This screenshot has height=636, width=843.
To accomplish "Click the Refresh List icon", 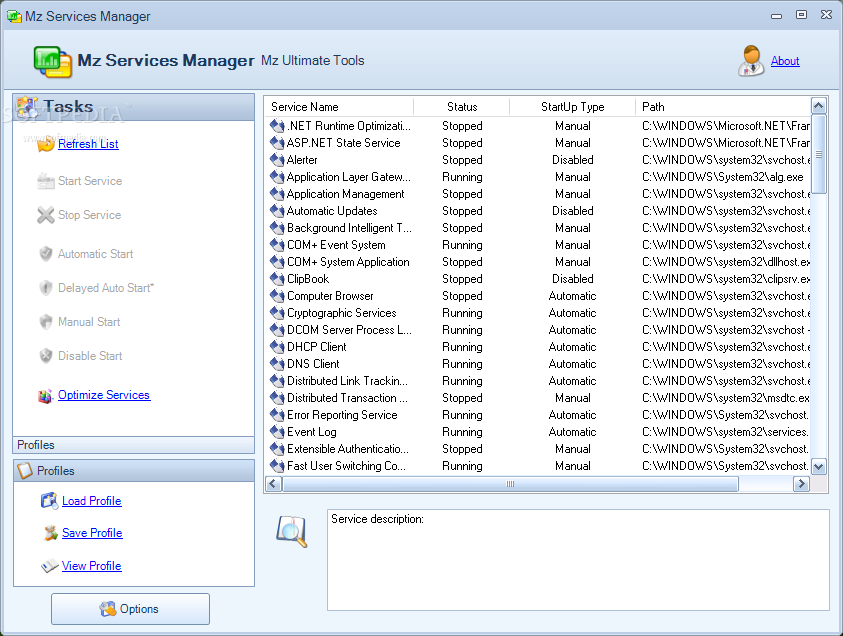I will coord(46,144).
